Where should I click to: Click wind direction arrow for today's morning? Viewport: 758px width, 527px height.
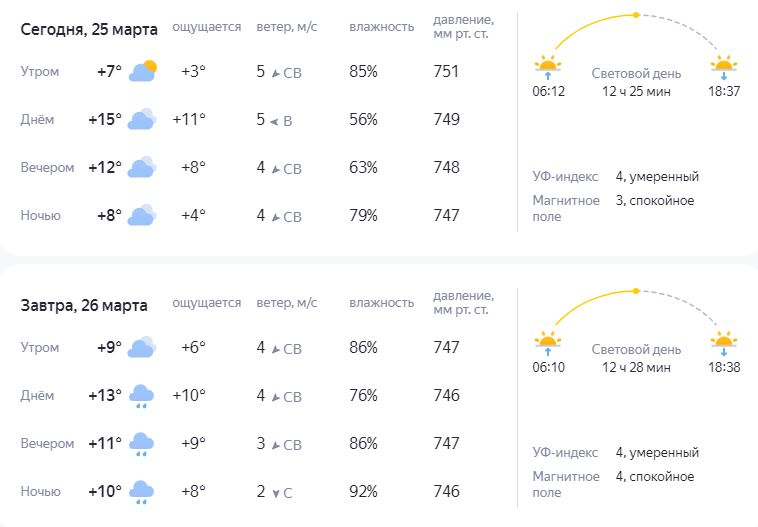coord(275,72)
